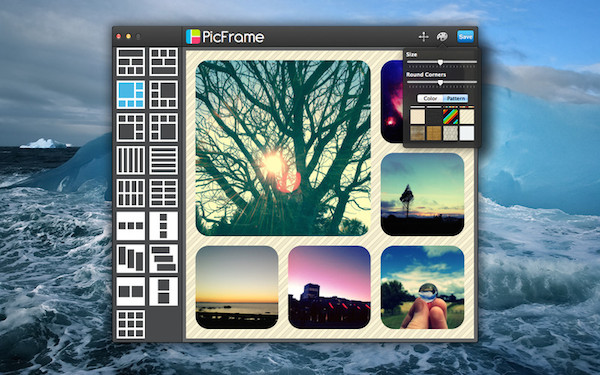
Task: Choose the plain white pattern swatch
Action: 467,133
